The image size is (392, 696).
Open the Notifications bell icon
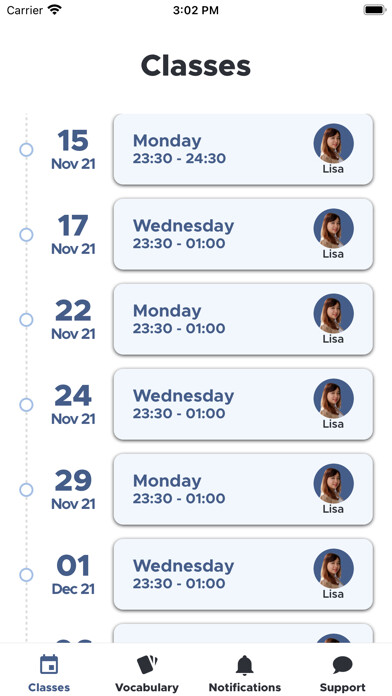(x=245, y=665)
